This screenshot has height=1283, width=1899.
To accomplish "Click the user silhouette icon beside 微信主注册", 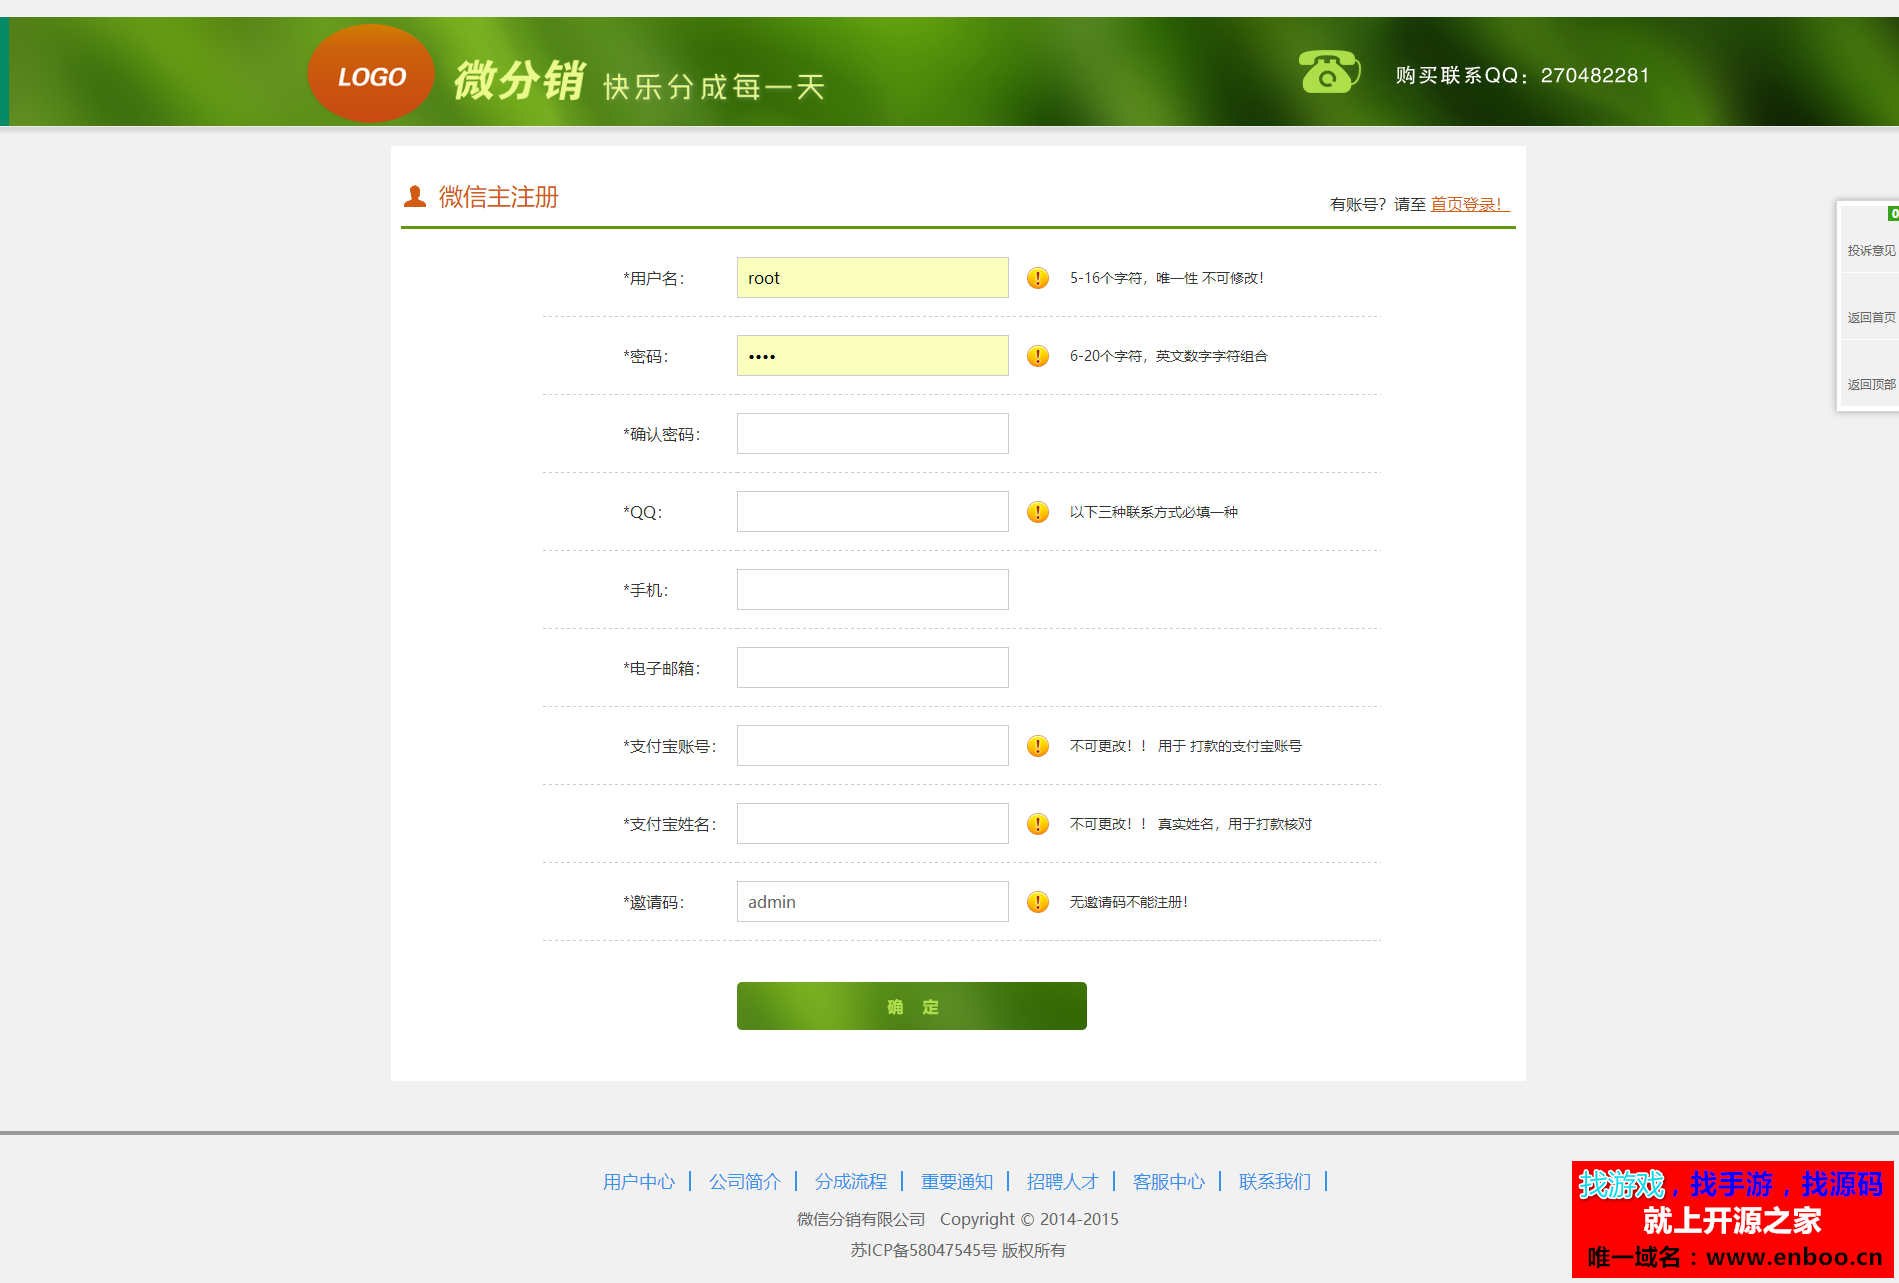I will 415,196.
